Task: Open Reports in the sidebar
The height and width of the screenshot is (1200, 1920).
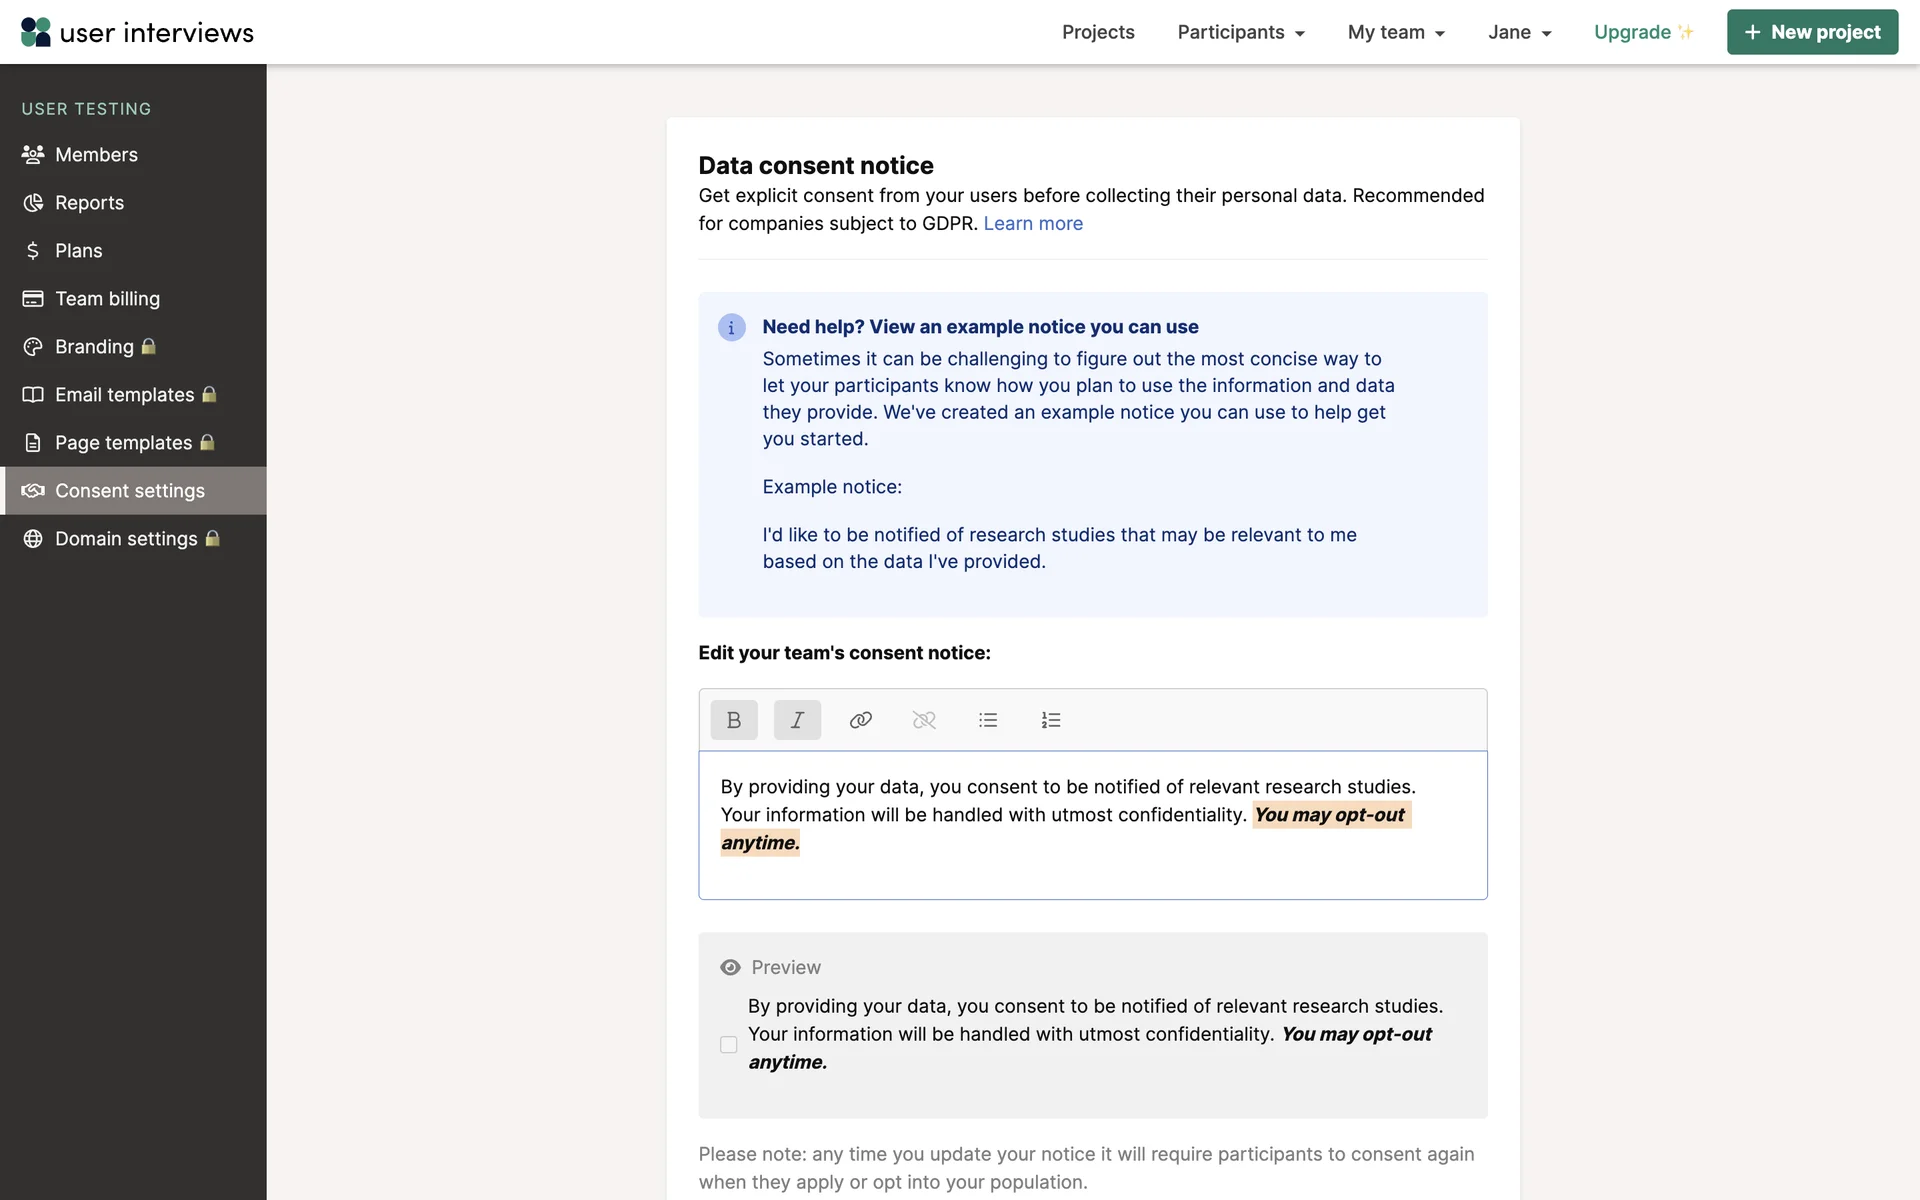Action: pyautogui.click(x=89, y=203)
